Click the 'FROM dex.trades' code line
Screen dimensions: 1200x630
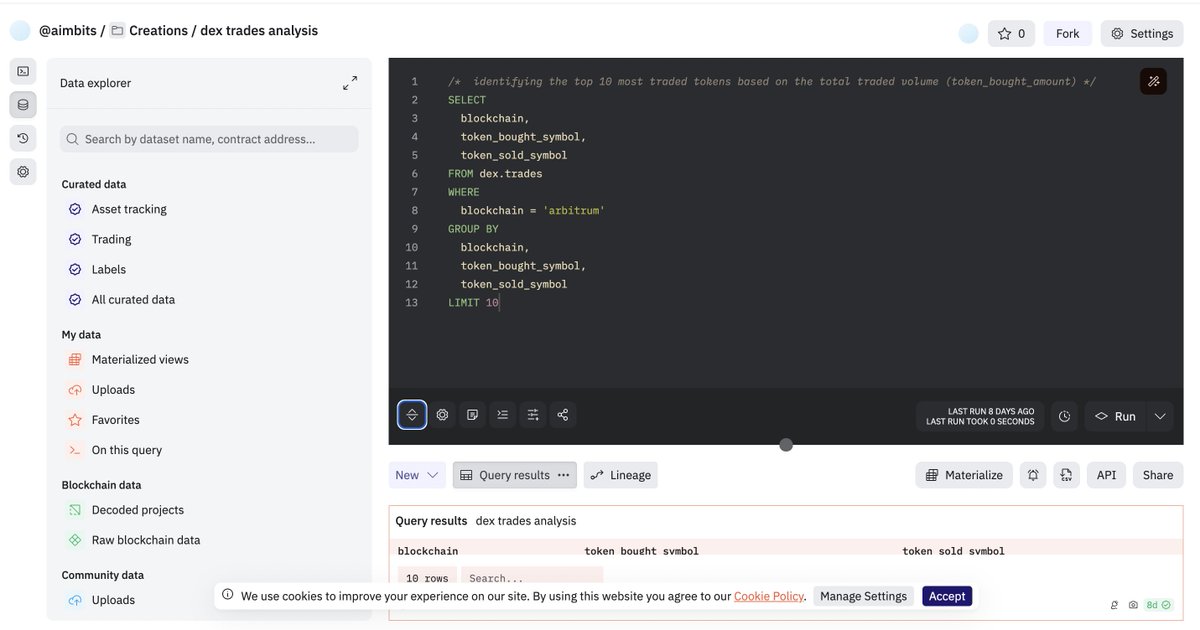coord(495,173)
